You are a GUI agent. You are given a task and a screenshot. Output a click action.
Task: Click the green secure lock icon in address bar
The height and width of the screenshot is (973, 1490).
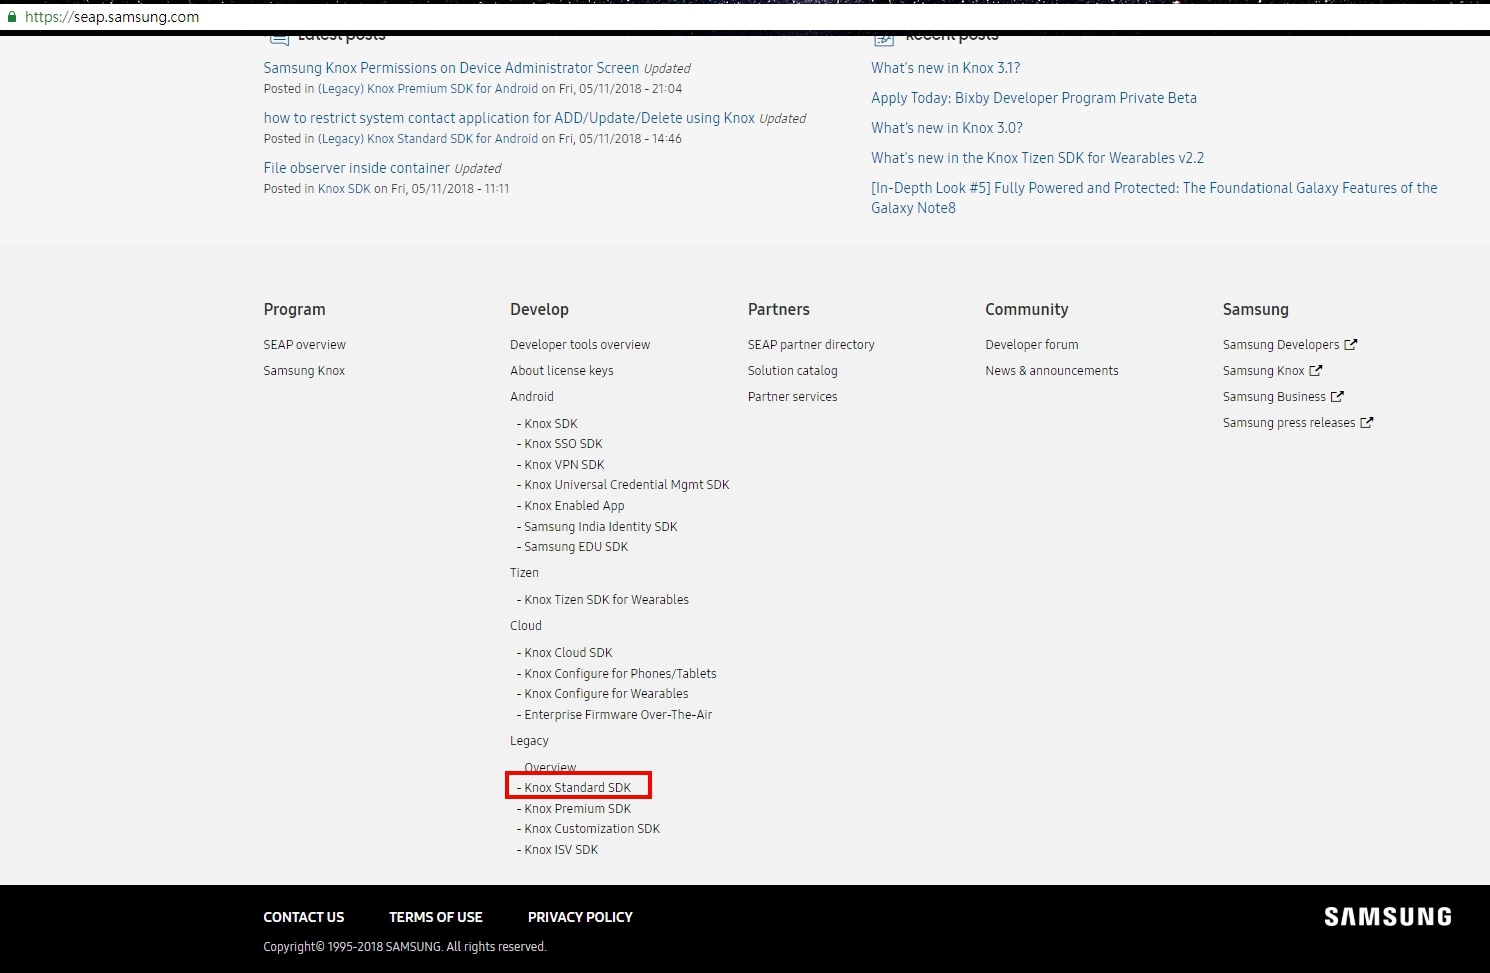(12, 17)
